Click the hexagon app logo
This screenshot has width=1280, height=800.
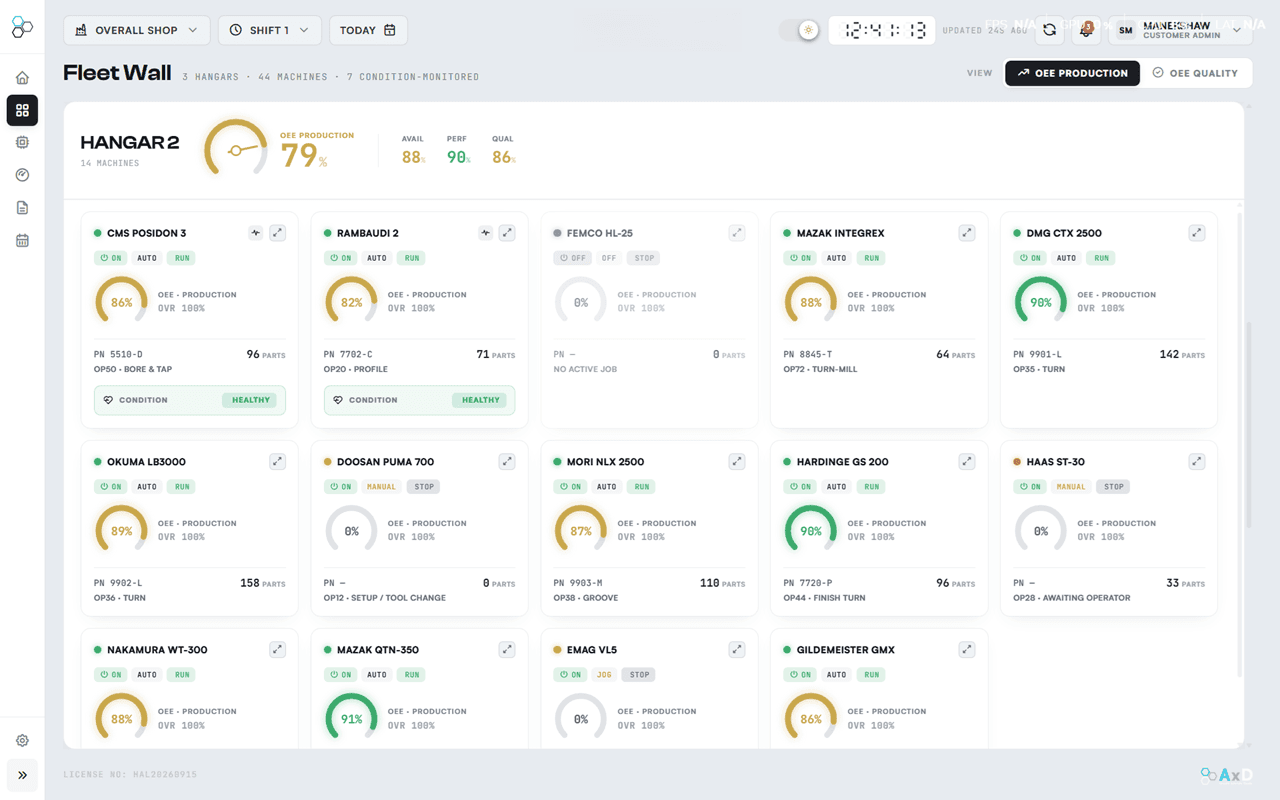[22, 27]
